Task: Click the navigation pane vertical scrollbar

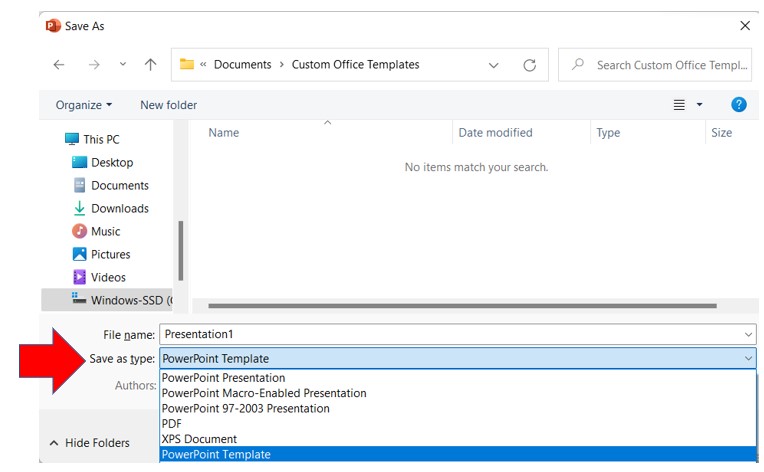Action: pyautogui.click(x=181, y=250)
